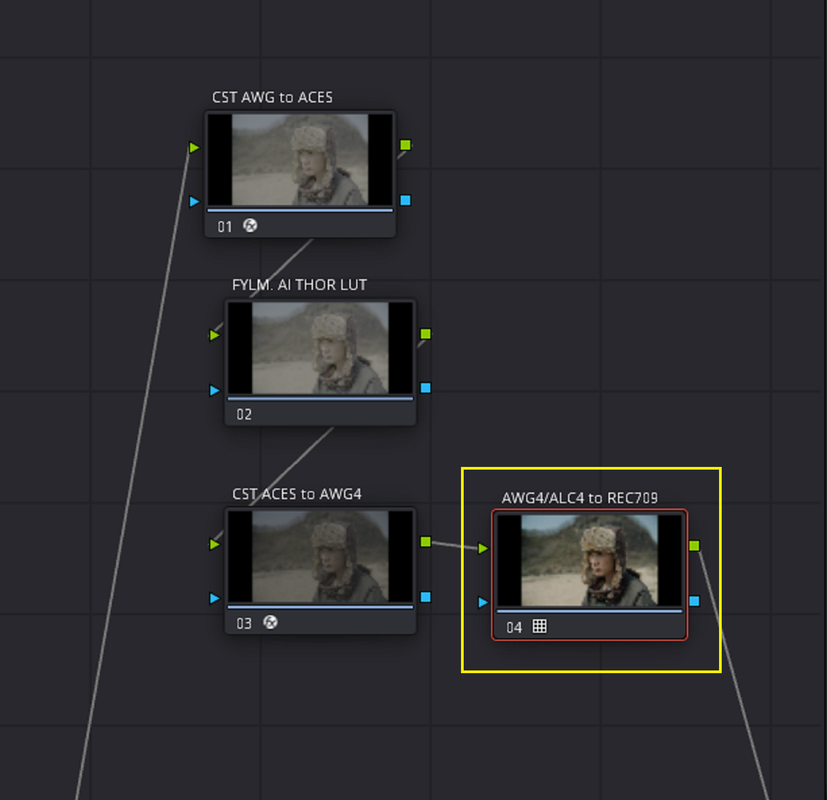Click node 03 green RGB output square
This screenshot has width=827, height=800.
pyautogui.click(x=426, y=542)
